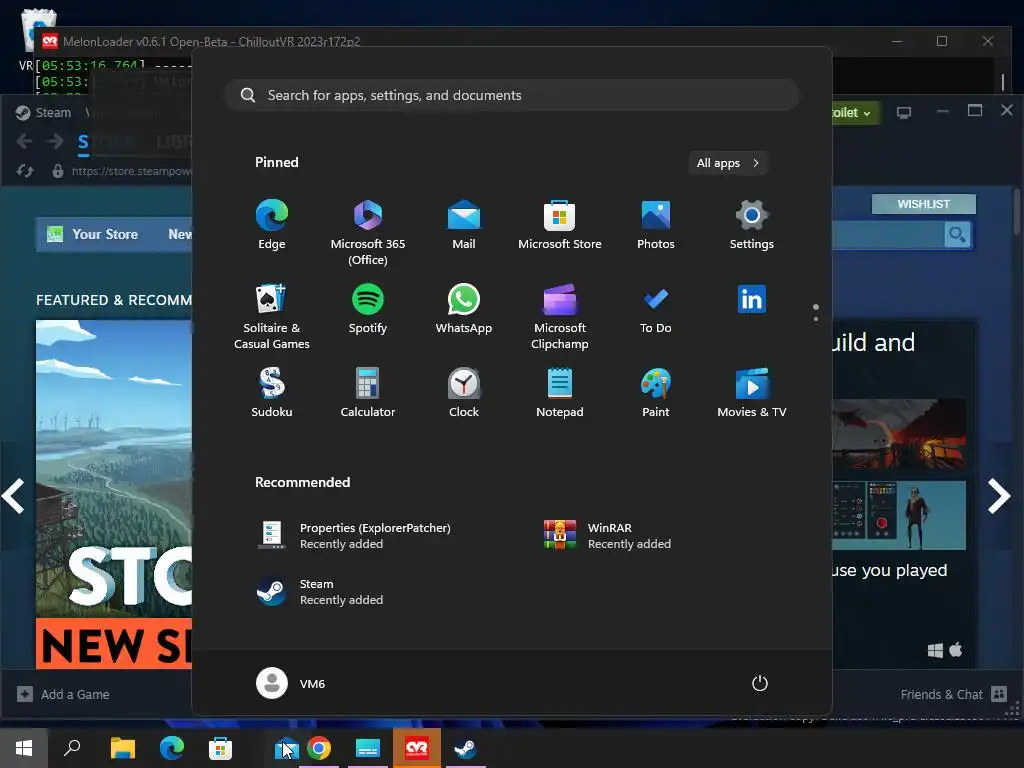The height and width of the screenshot is (768, 1024).
Task: Launch the Photos app
Action: pyautogui.click(x=656, y=225)
